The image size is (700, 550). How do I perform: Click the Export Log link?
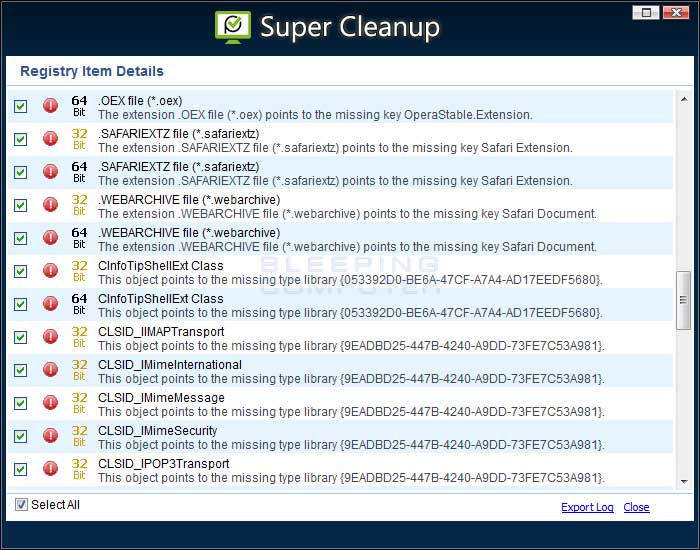[587, 507]
